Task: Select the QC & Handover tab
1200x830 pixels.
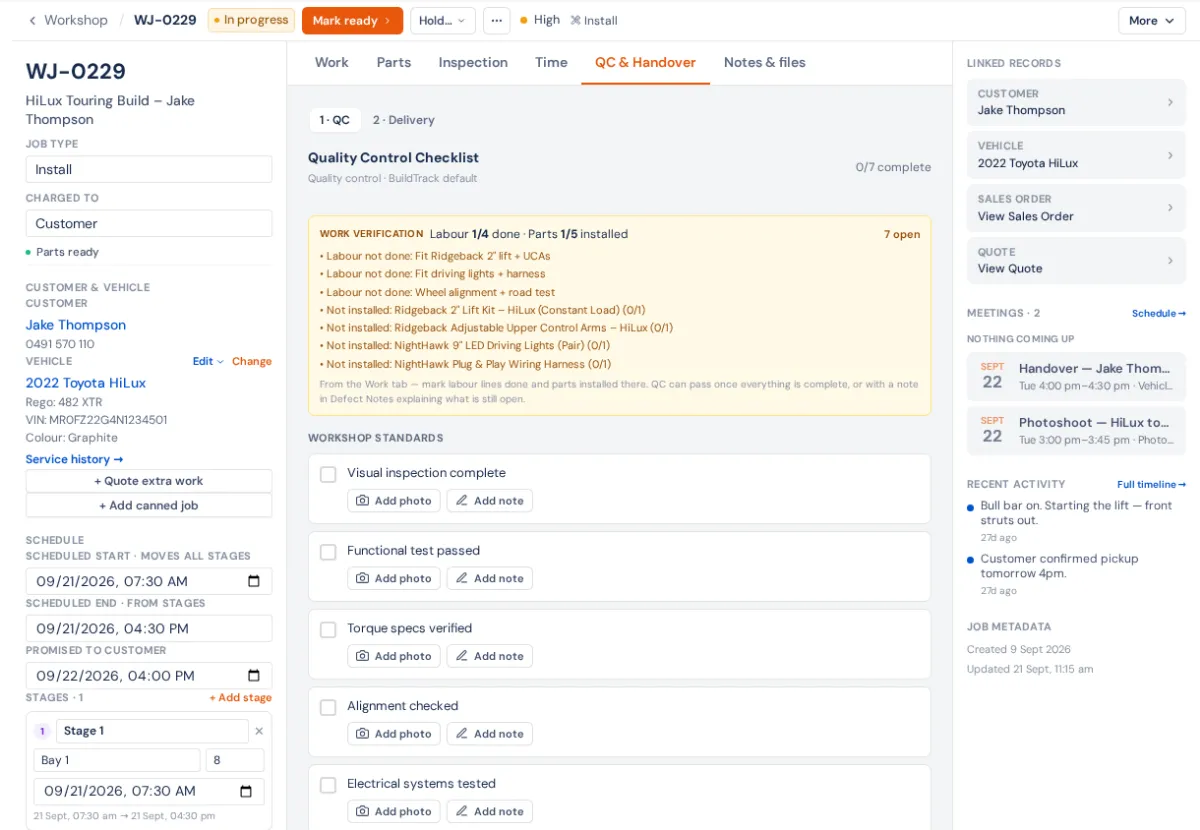Action: tap(645, 62)
